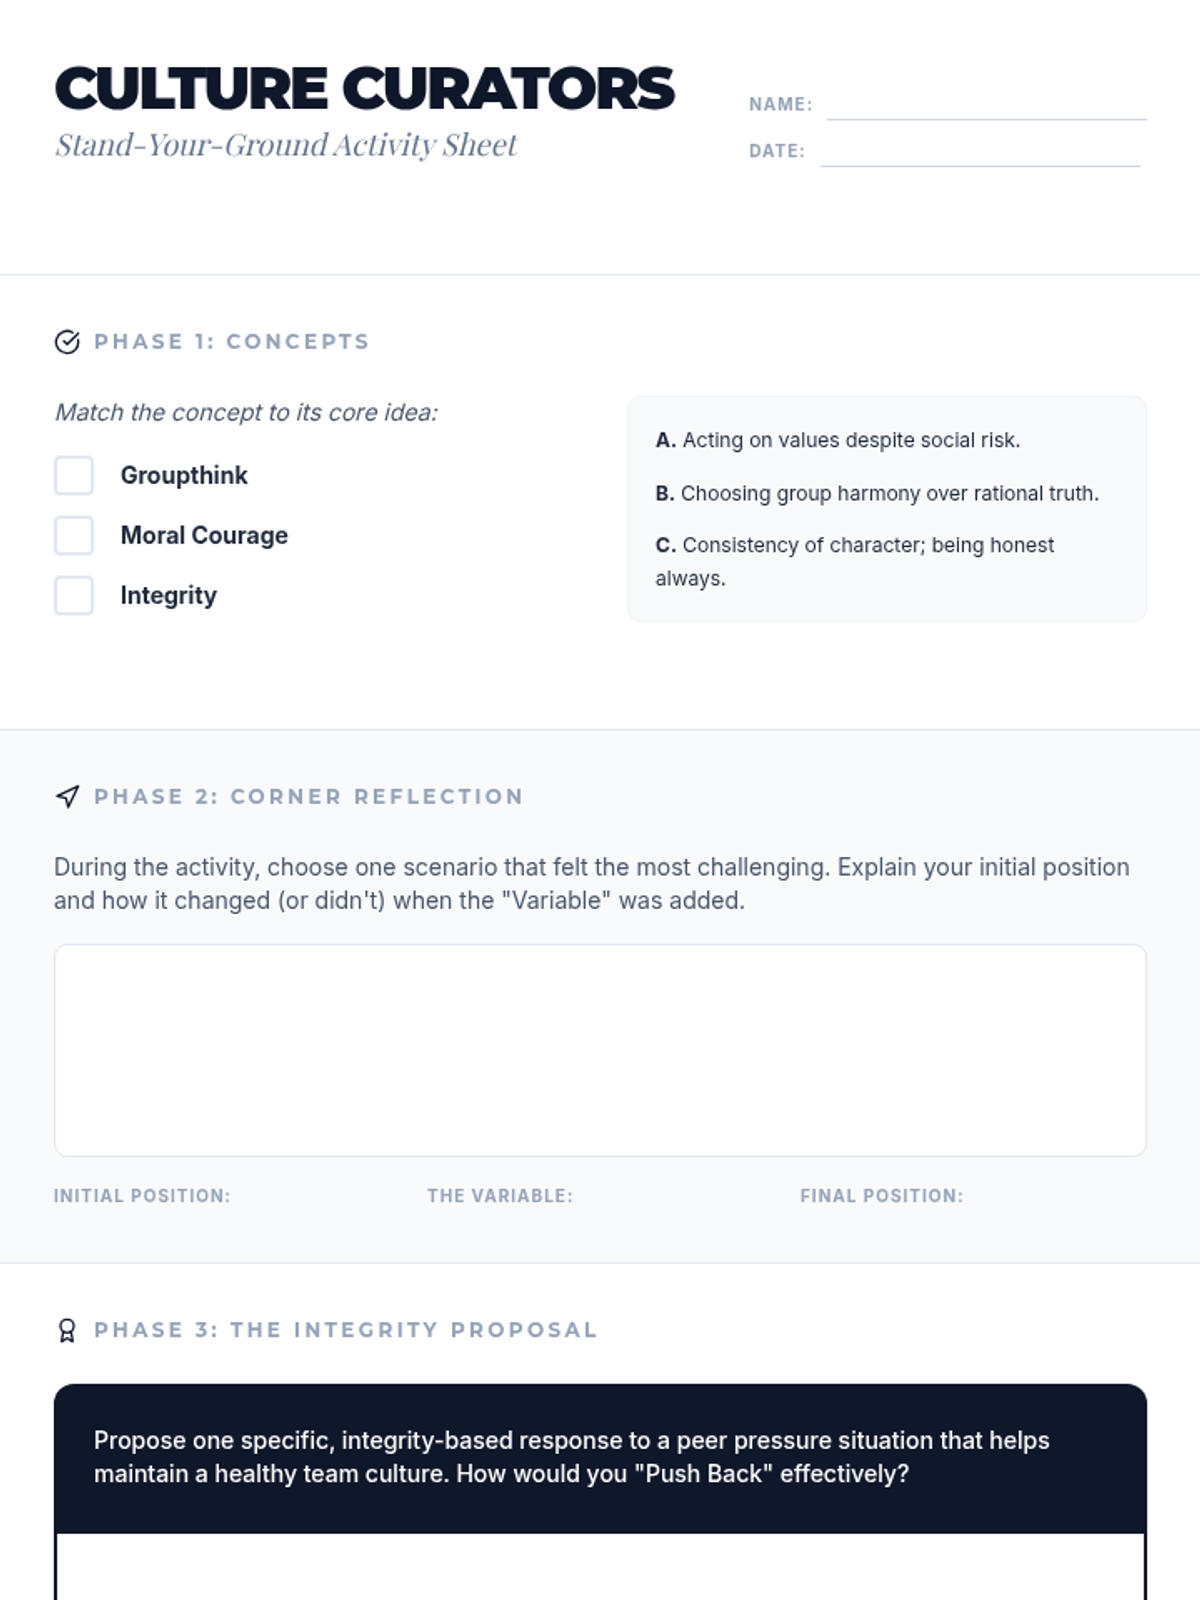Click the Date input line
1200x1600 pixels.
pyautogui.click(x=980, y=152)
